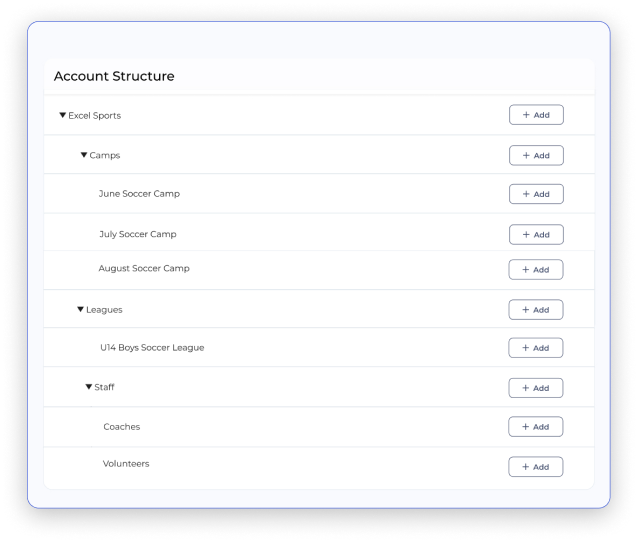Add to June Soccer Camp
The height and width of the screenshot is (542, 638).
(x=536, y=194)
